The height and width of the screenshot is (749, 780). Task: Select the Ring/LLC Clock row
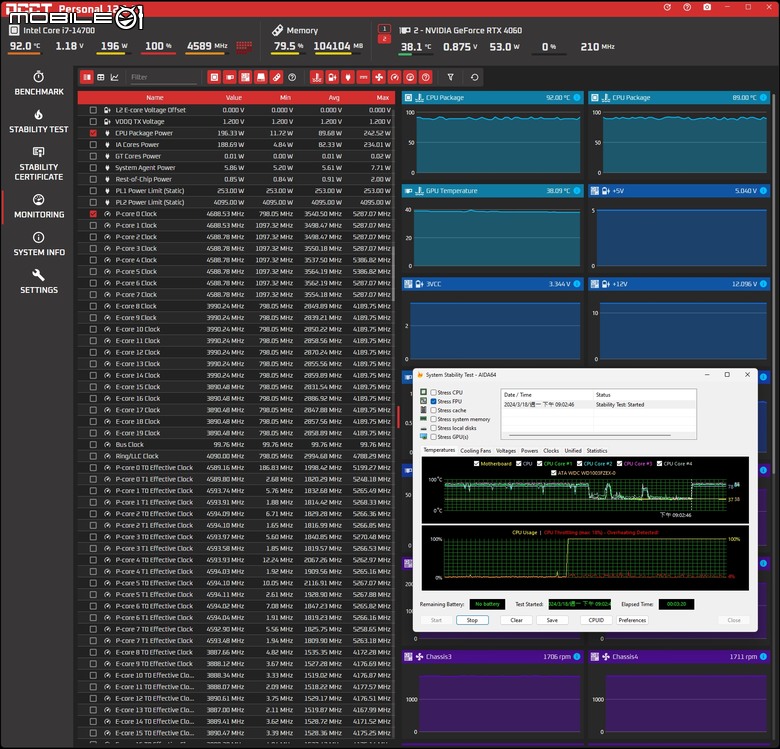pos(236,456)
